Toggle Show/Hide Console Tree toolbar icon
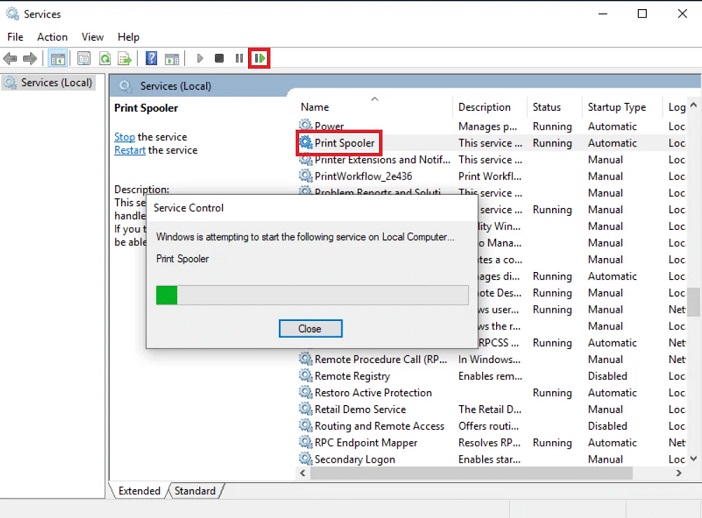This screenshot has width=702, height=518. click(x=58, y=59)
